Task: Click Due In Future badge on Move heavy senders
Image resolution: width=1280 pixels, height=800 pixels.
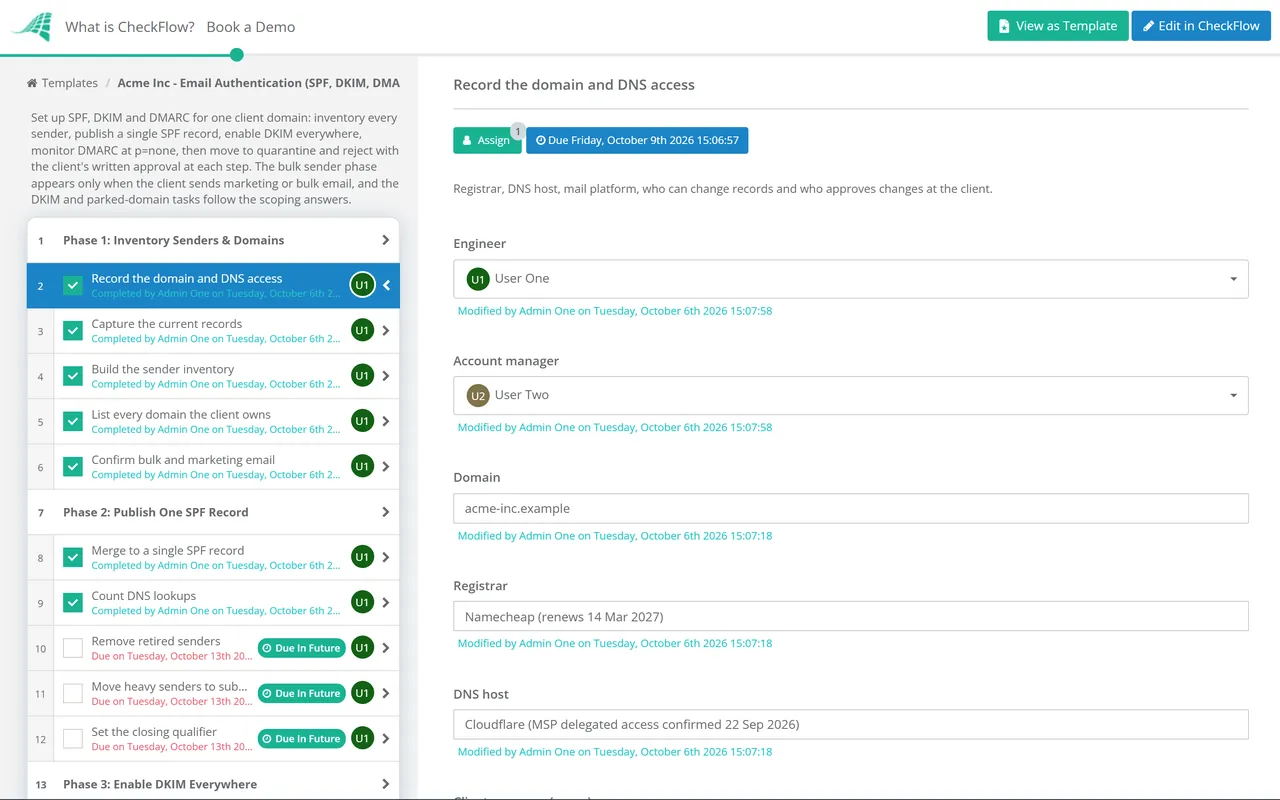Action: pyautogui.click(x=301, y=693)
